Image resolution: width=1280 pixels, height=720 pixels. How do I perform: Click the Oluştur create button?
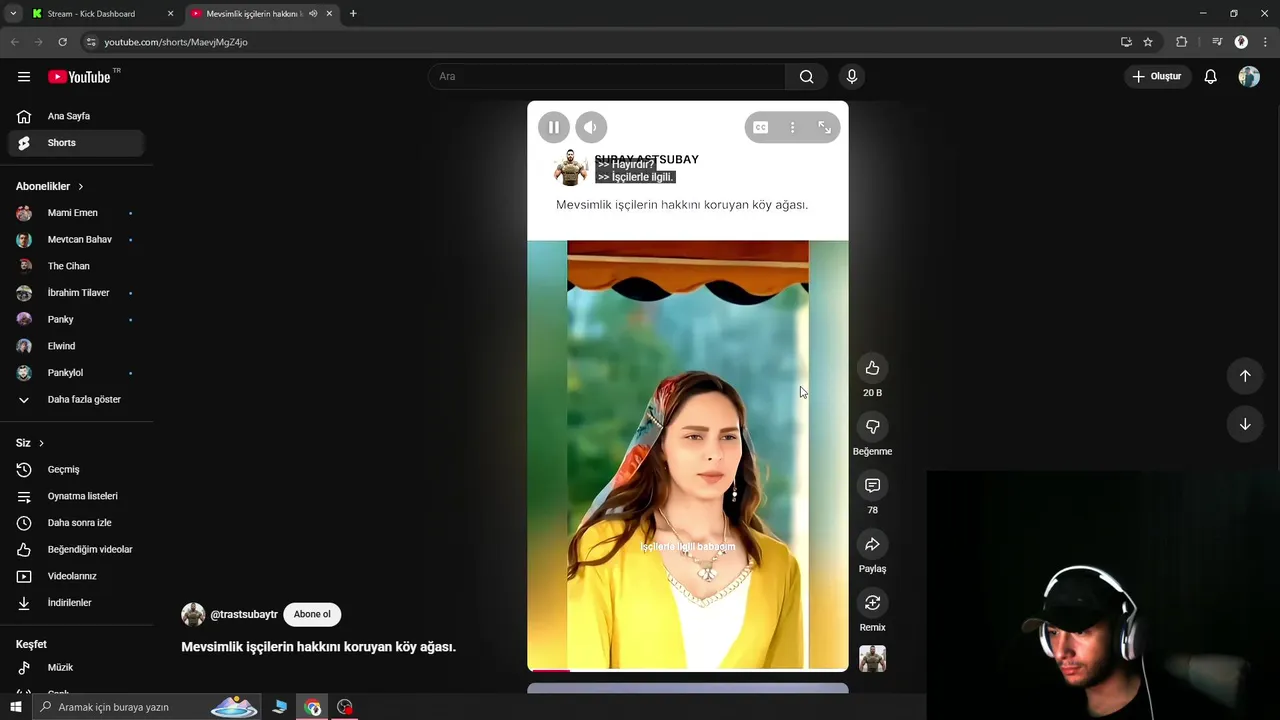pos(1157,77)
